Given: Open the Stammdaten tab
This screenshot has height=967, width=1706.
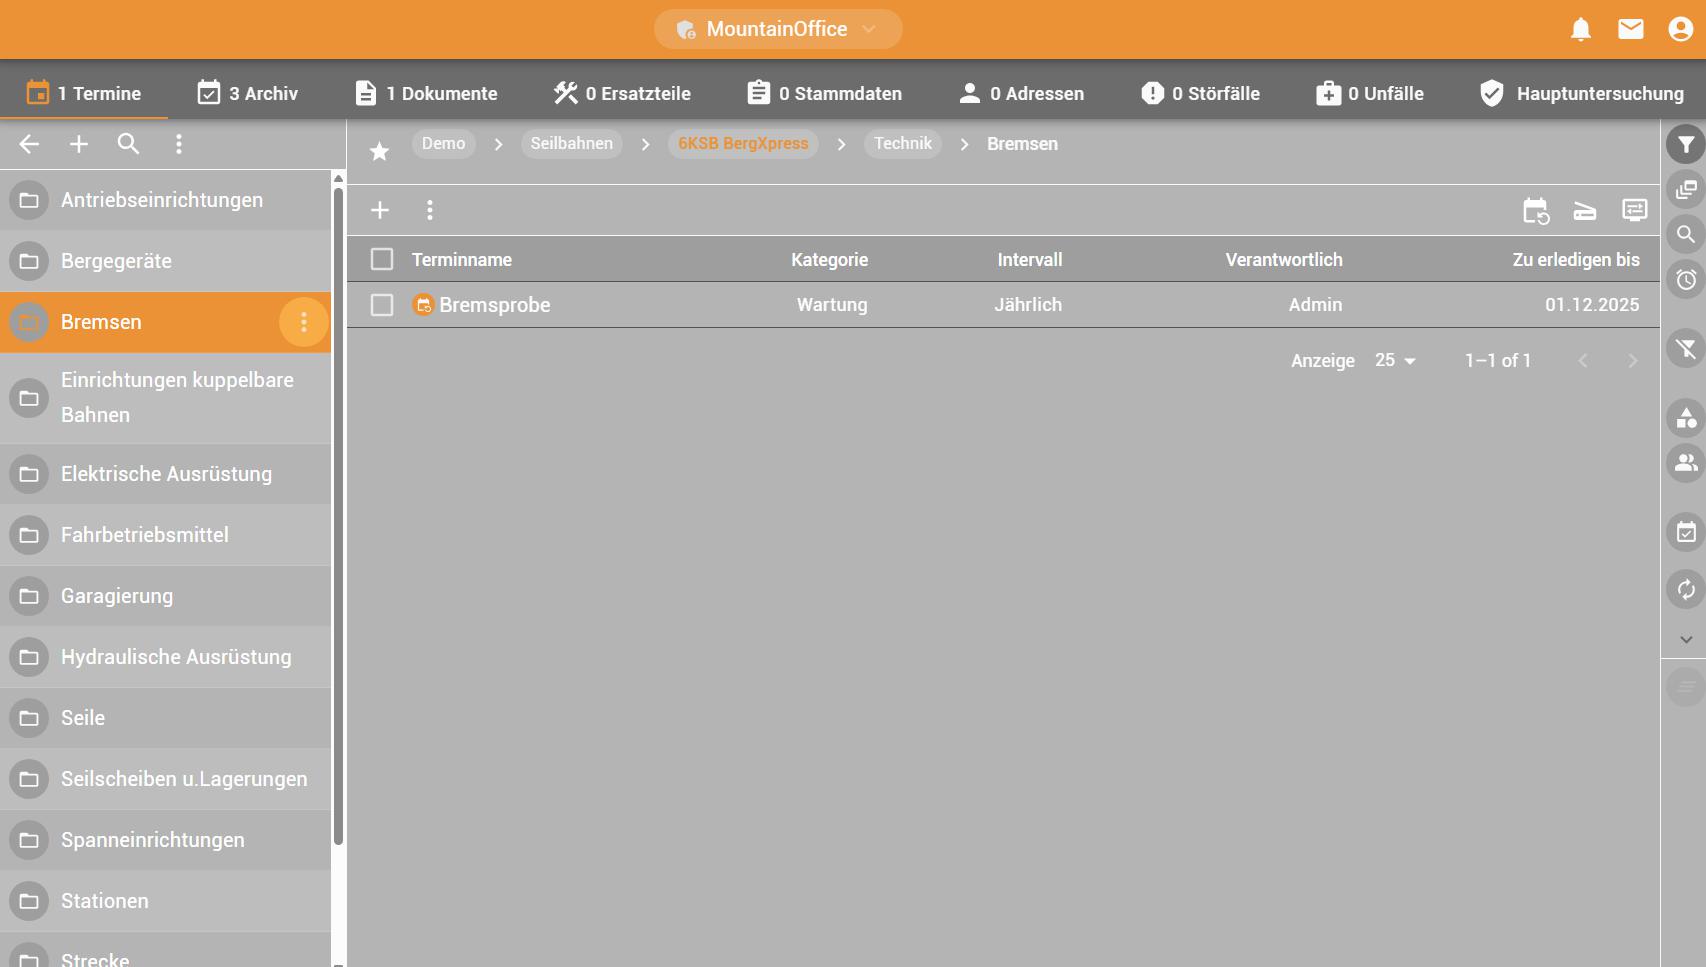Looking at the screenshot, I should 825,93.
